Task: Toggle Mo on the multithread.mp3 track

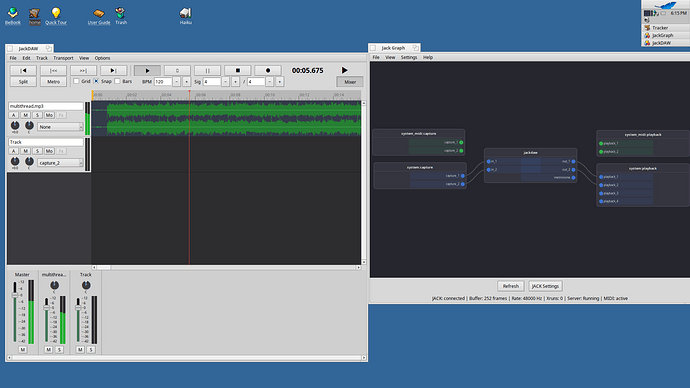Action: [49, 115]
